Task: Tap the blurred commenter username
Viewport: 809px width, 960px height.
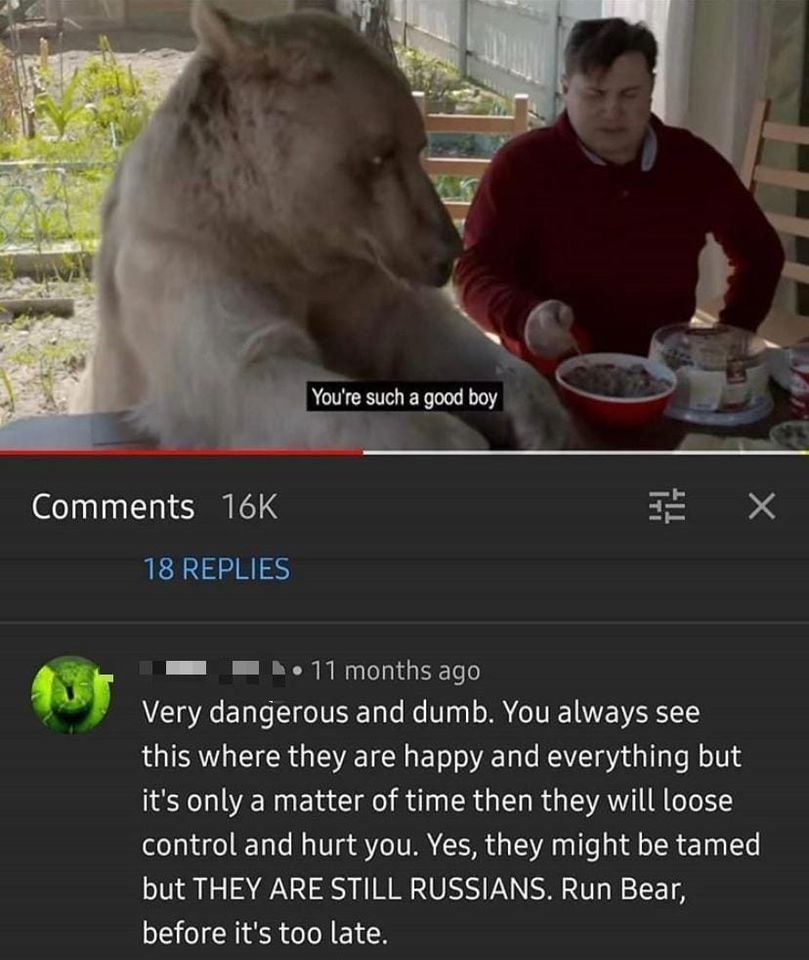Action: (212, 669)
